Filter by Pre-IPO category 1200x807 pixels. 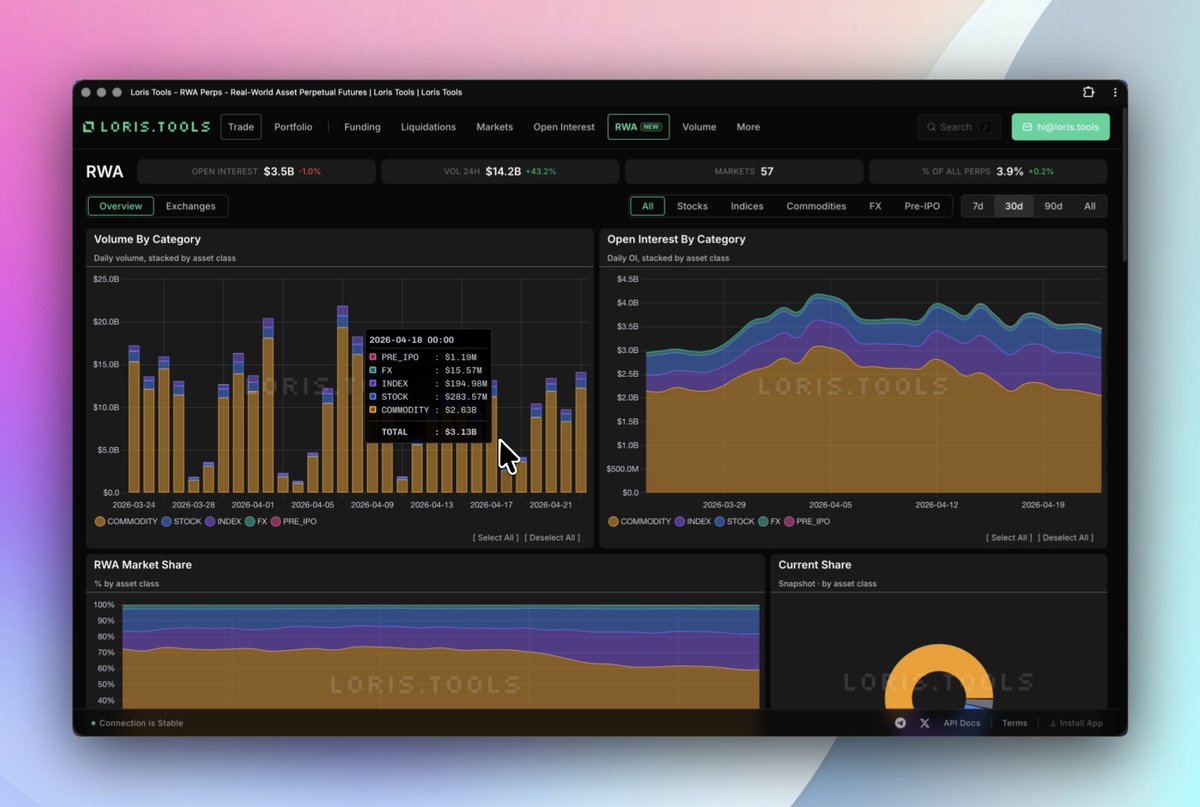[x=924, y=206]
